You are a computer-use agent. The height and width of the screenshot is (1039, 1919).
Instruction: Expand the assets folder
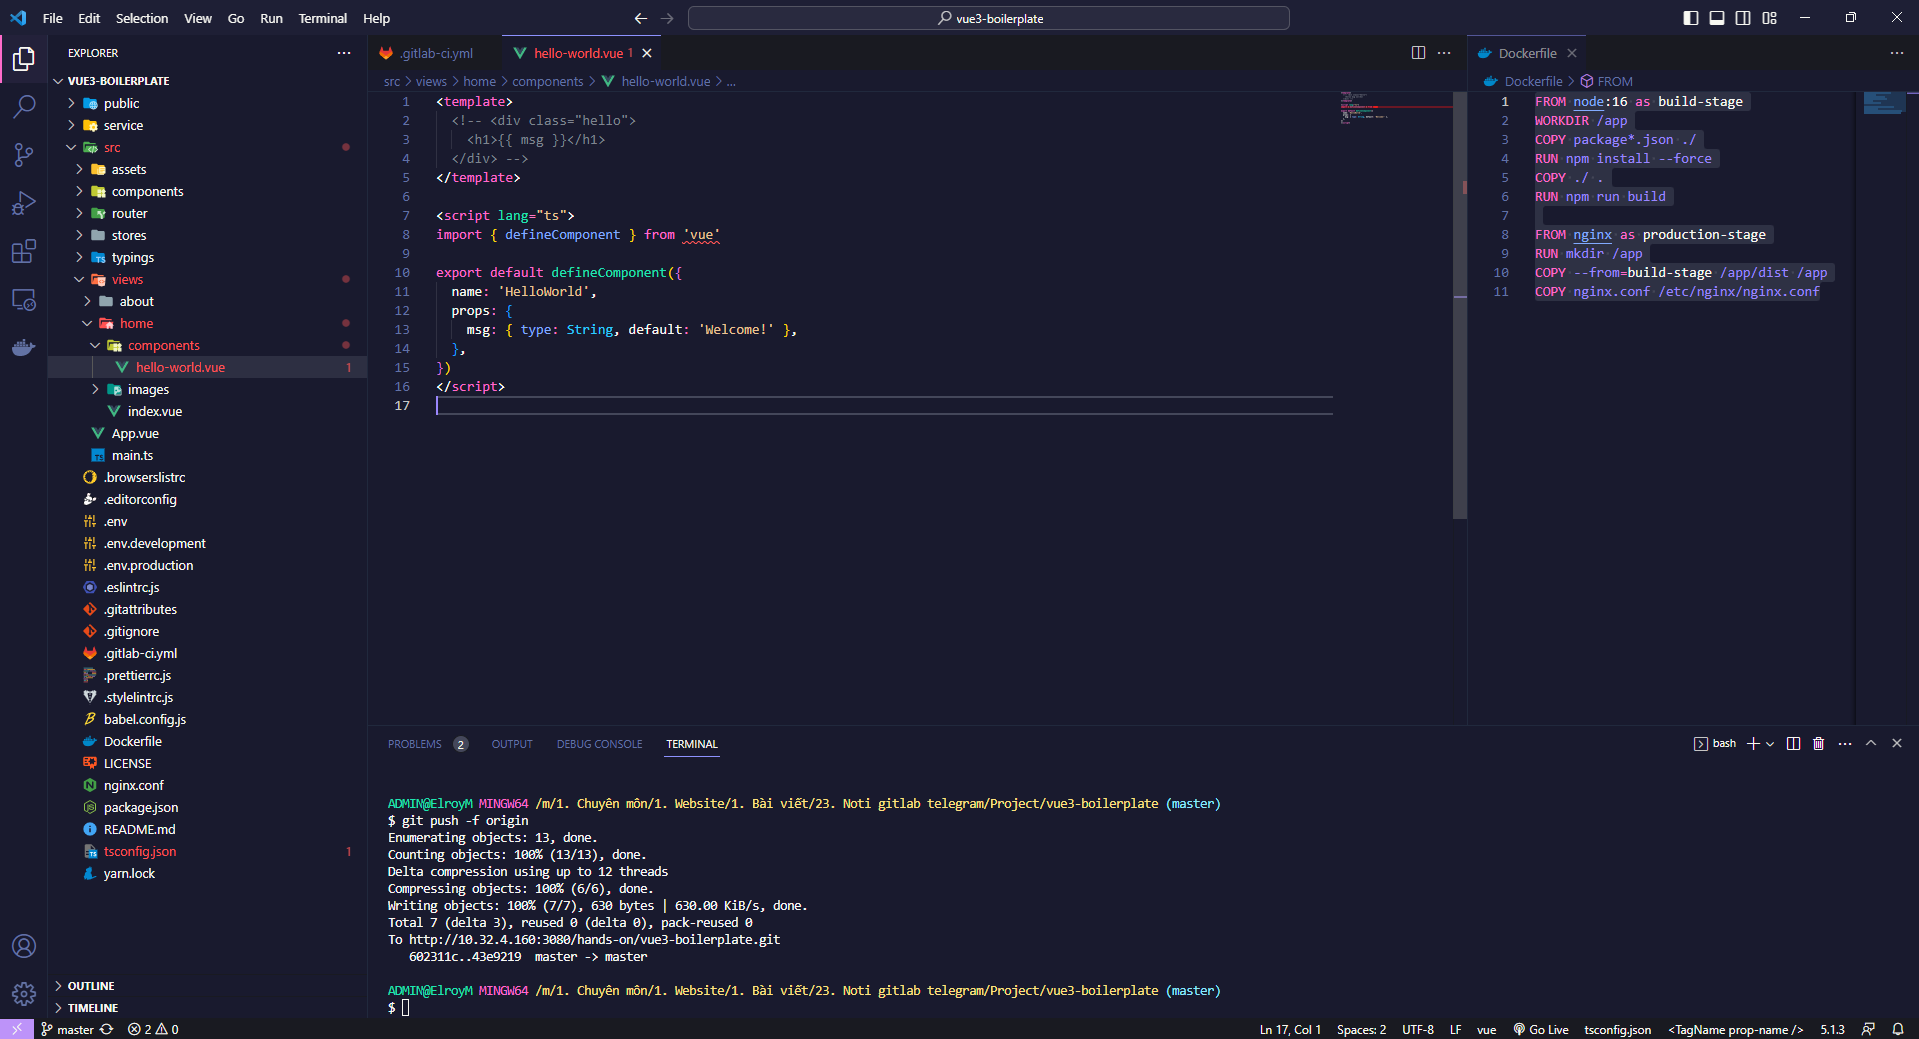[x=207, y=169]
